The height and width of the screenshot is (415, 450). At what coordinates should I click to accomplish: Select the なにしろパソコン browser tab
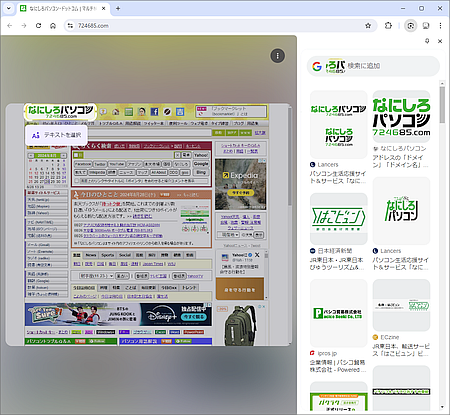(63, 9)
